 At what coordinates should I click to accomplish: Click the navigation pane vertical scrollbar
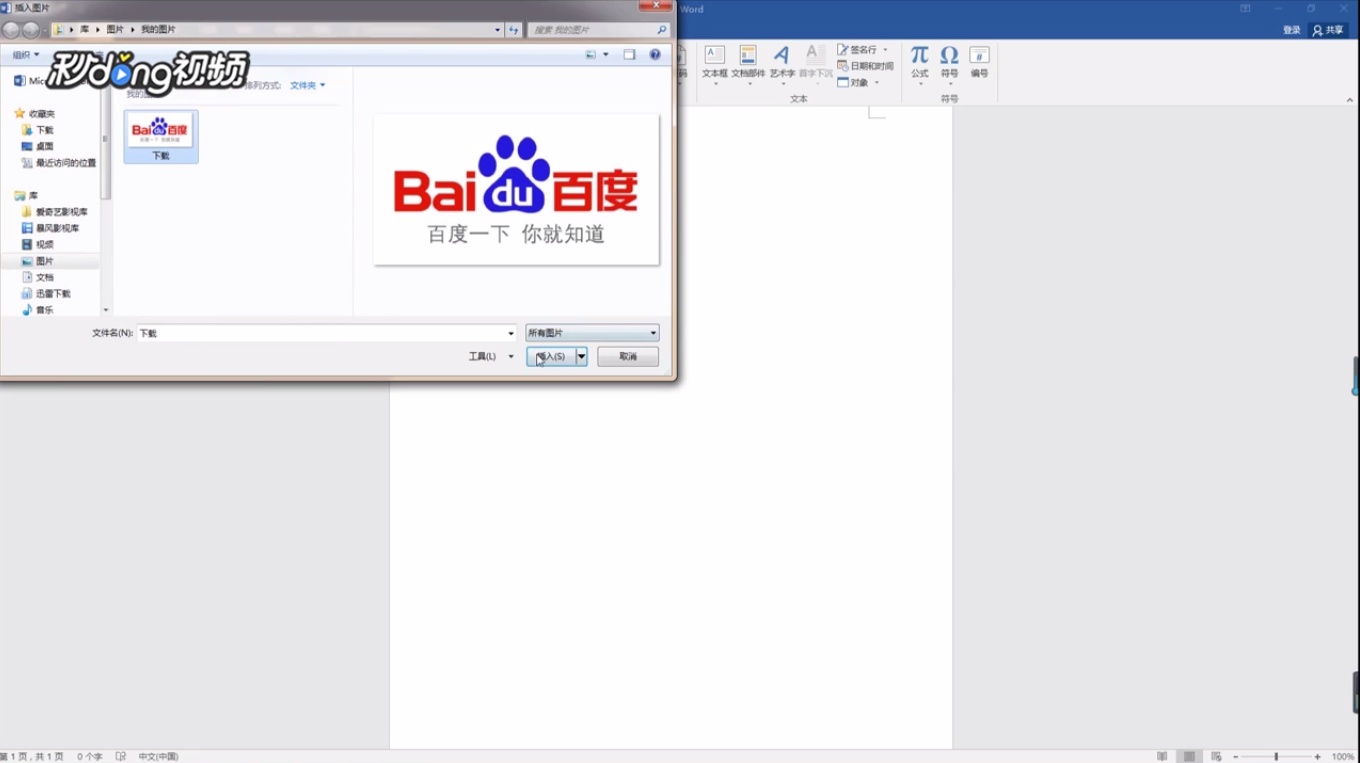pos(105,140)
